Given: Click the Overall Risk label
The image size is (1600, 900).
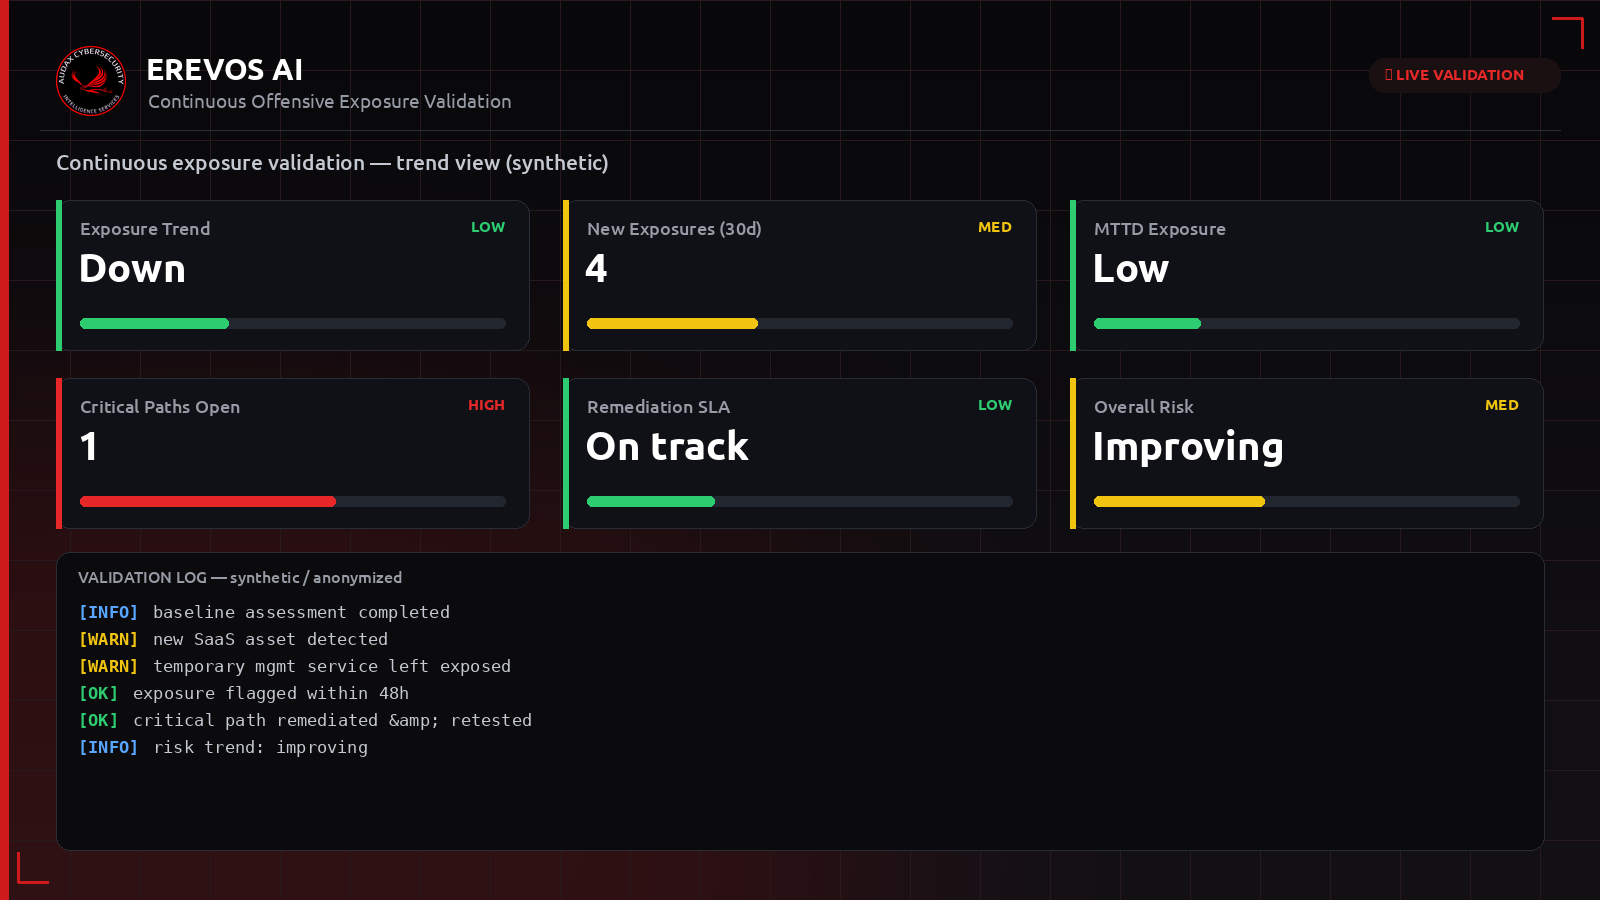Looking at the screenshot, I should (1144, 407).
